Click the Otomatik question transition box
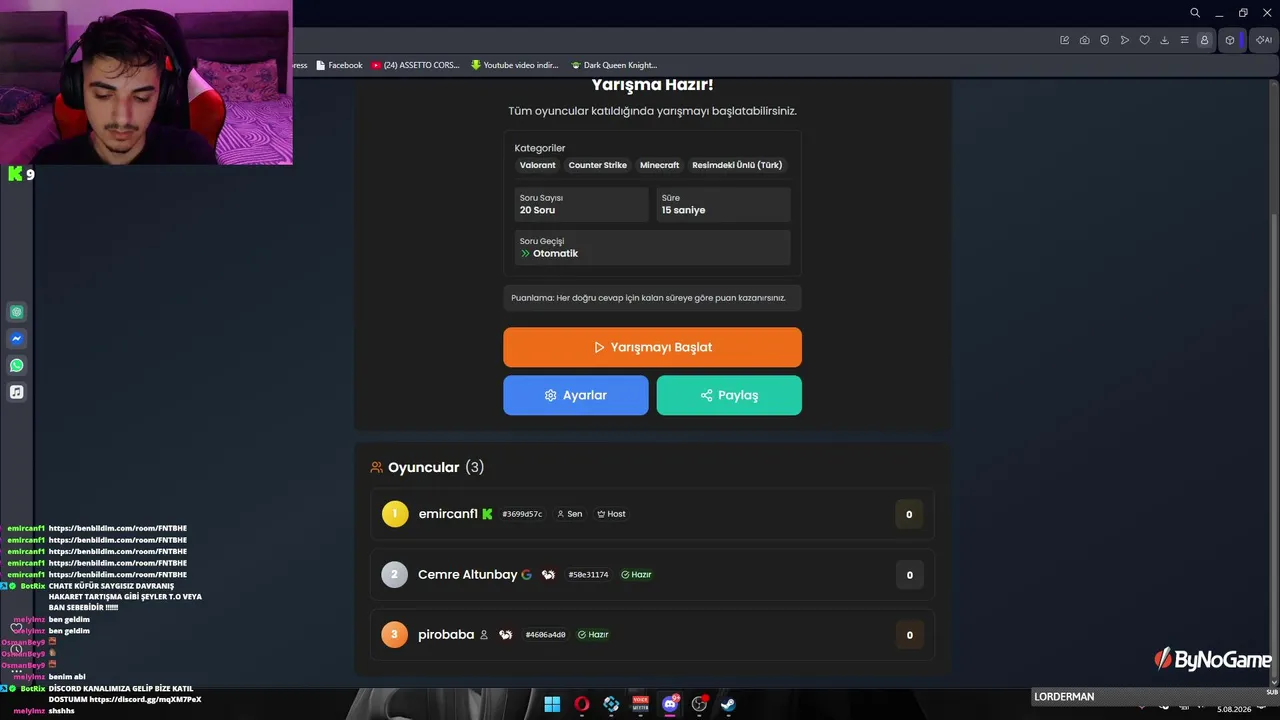 652,248
